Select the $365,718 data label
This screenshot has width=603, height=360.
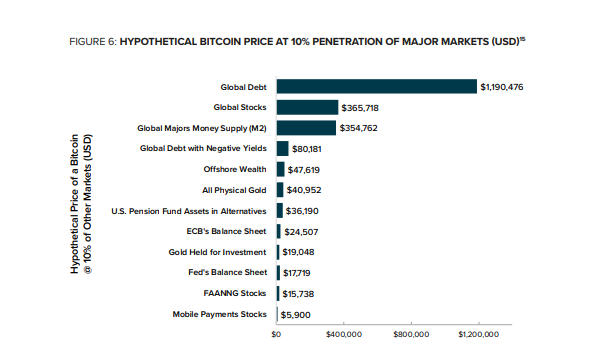(x=360, y=108)
